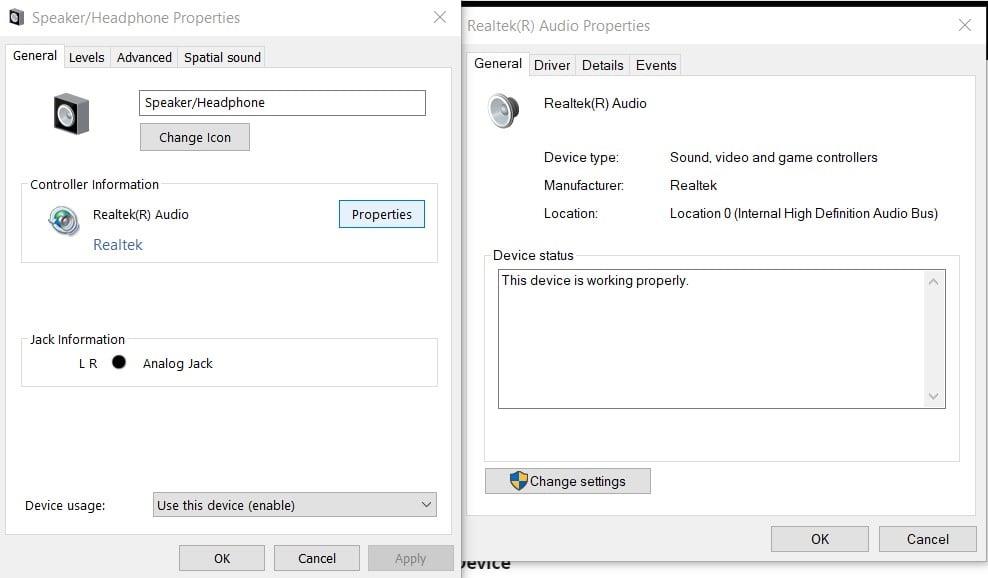Open the Details tab

pos(602,65)
